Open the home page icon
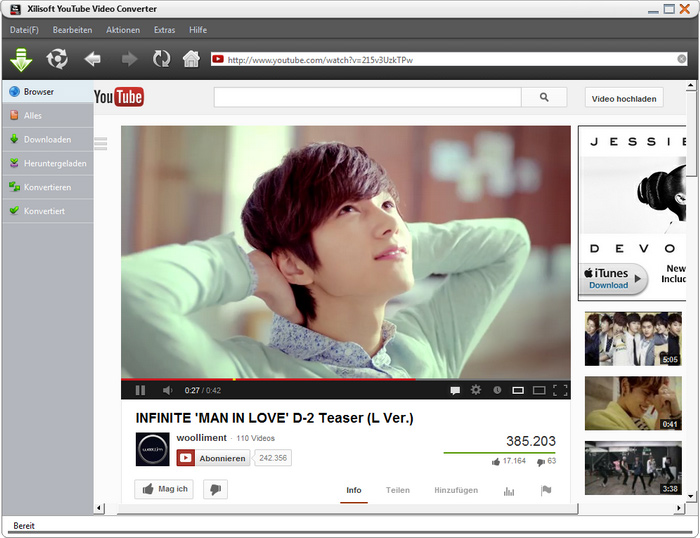Screen dimensions: 700x538 [191, 58]
